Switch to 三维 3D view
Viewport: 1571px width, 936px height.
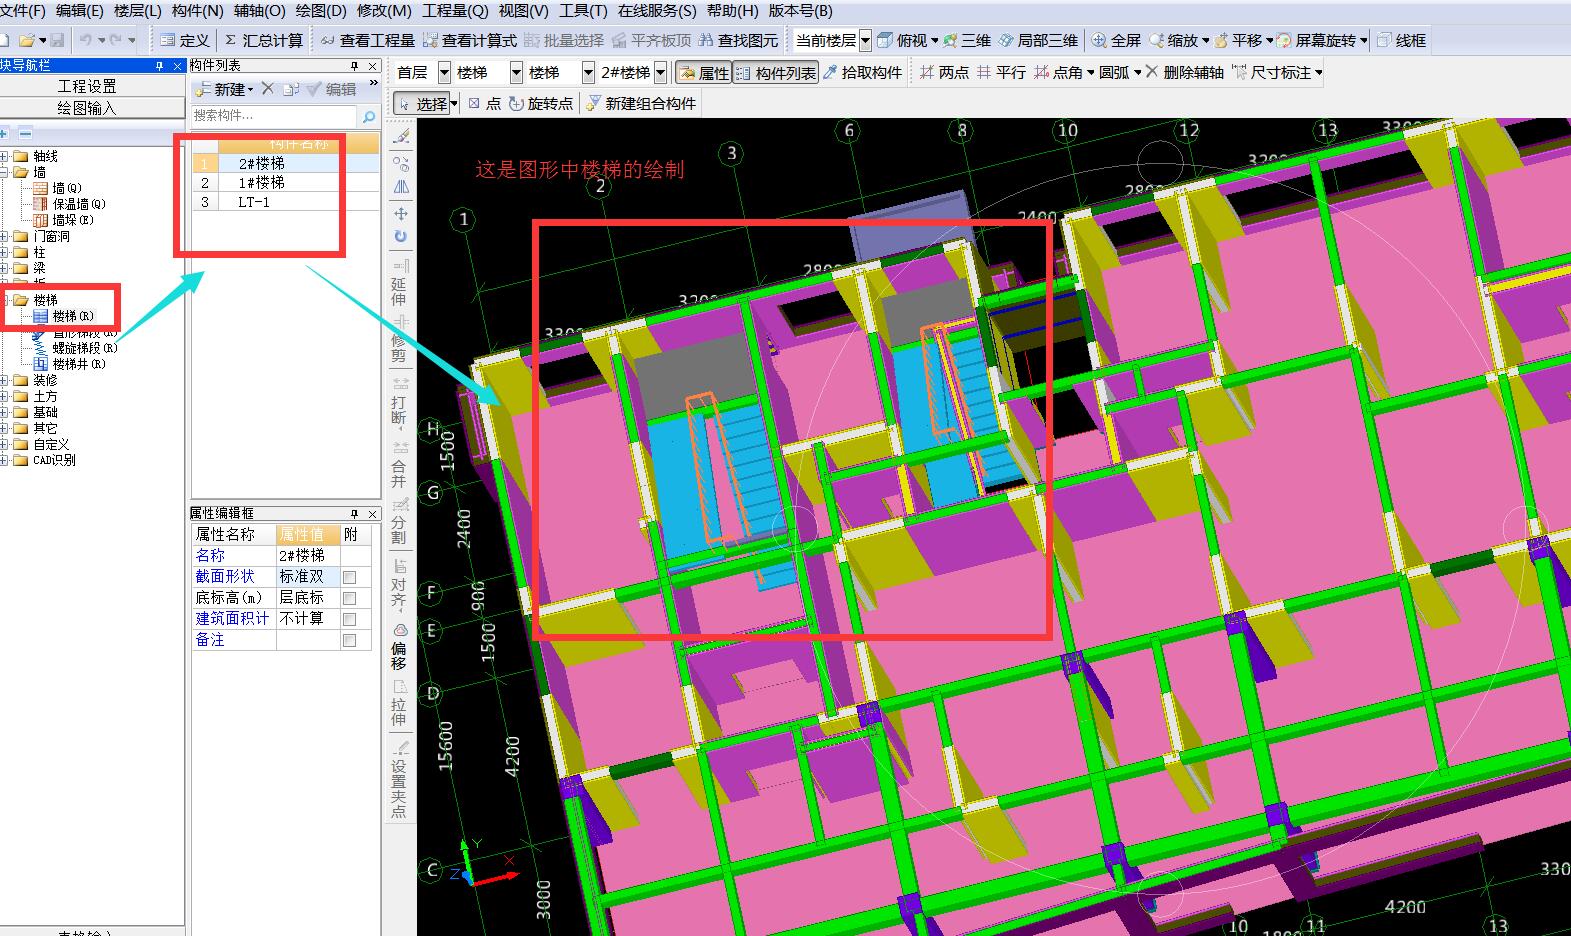(966, 40)
